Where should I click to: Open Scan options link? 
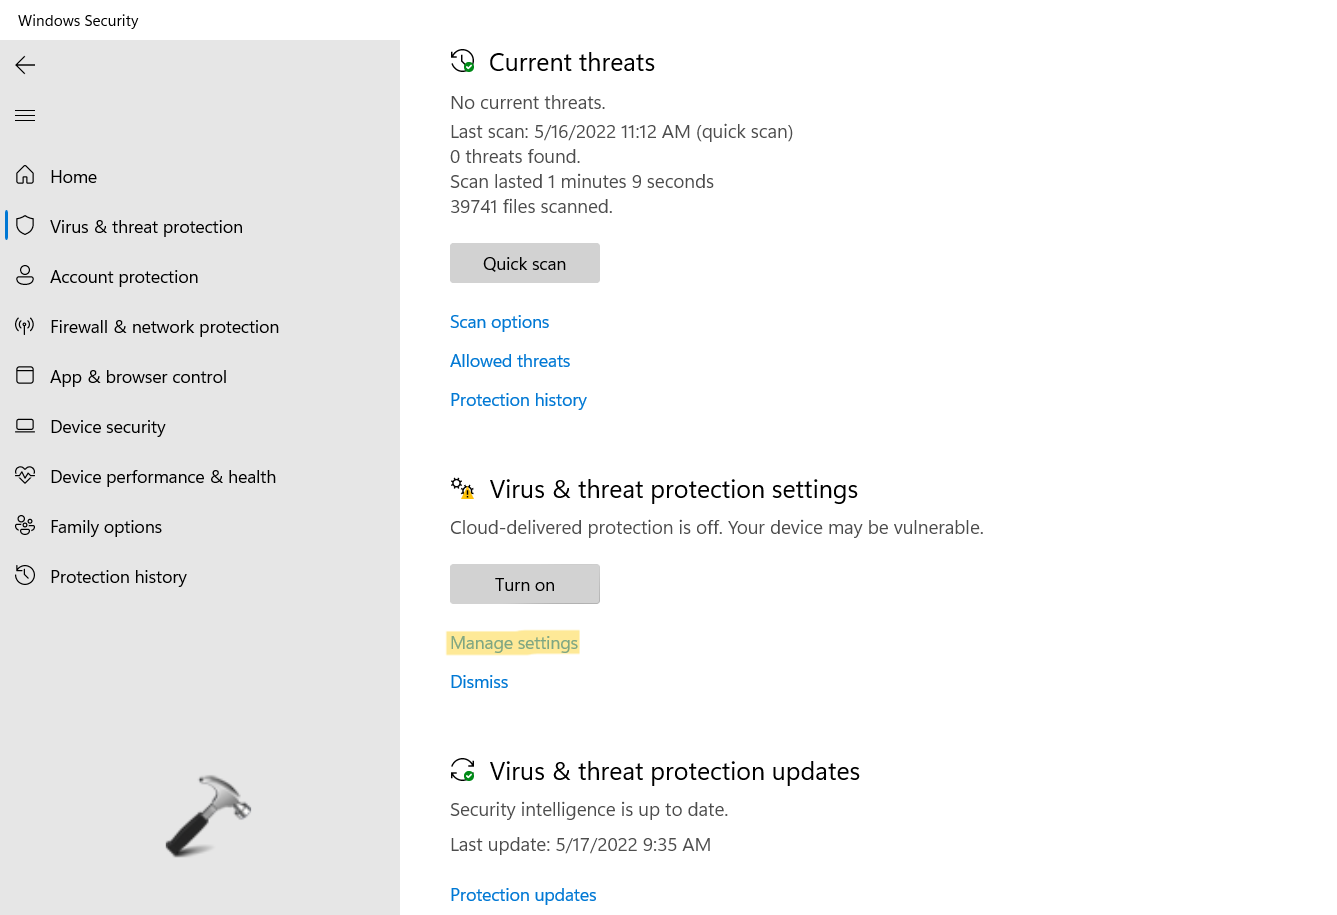(499, 322)
